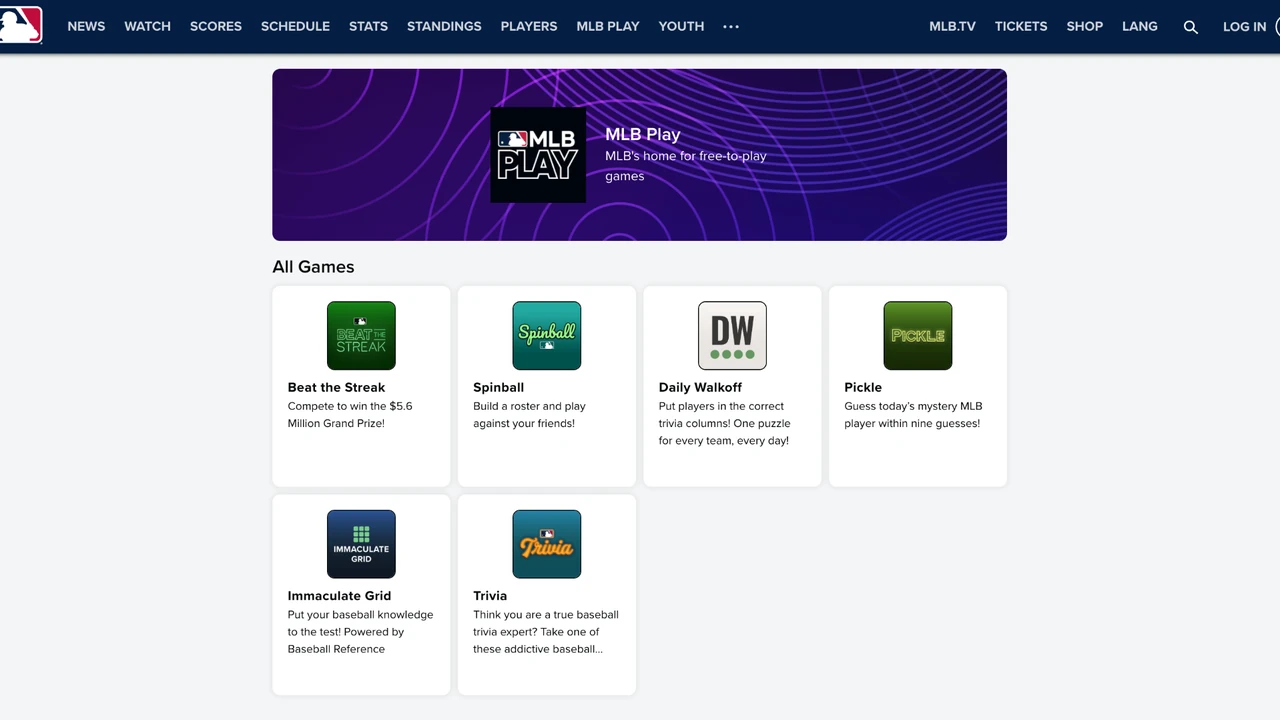Open the search magnifier icon
Viewport: 1280px width, 720px height.
[x=1190, y=27]
